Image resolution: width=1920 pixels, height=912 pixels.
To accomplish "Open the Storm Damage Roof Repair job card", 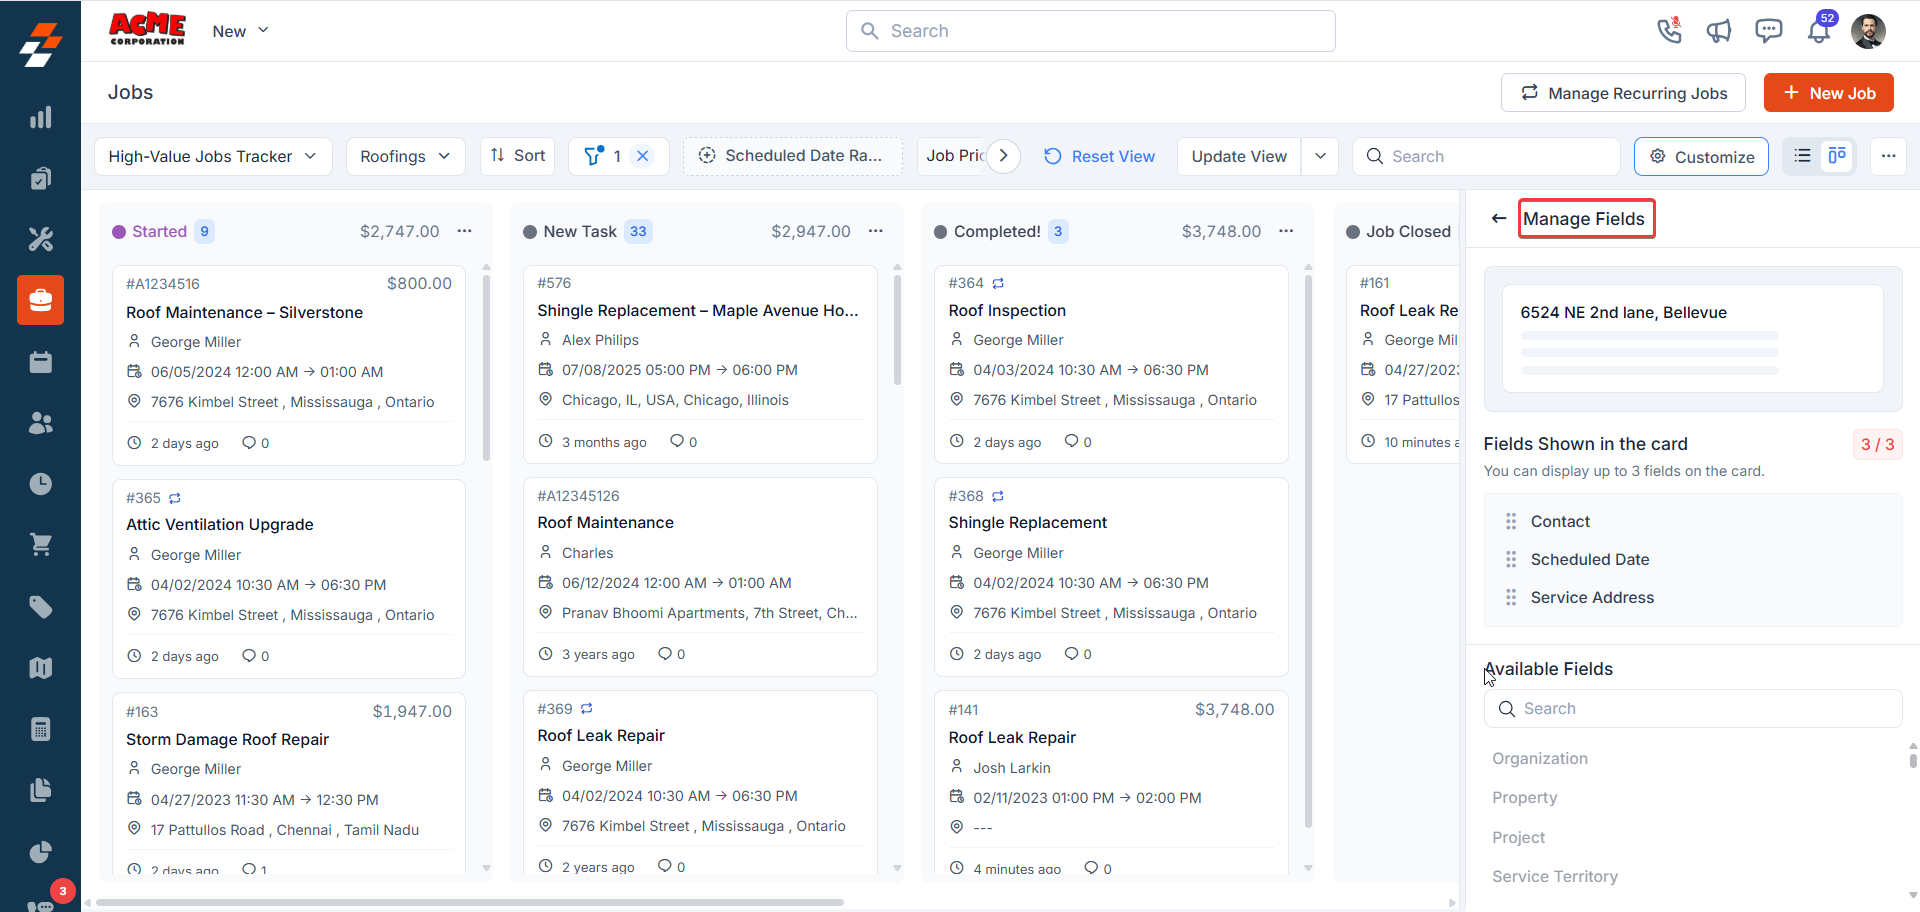I will pyautogui.click(x=289, y=783).
